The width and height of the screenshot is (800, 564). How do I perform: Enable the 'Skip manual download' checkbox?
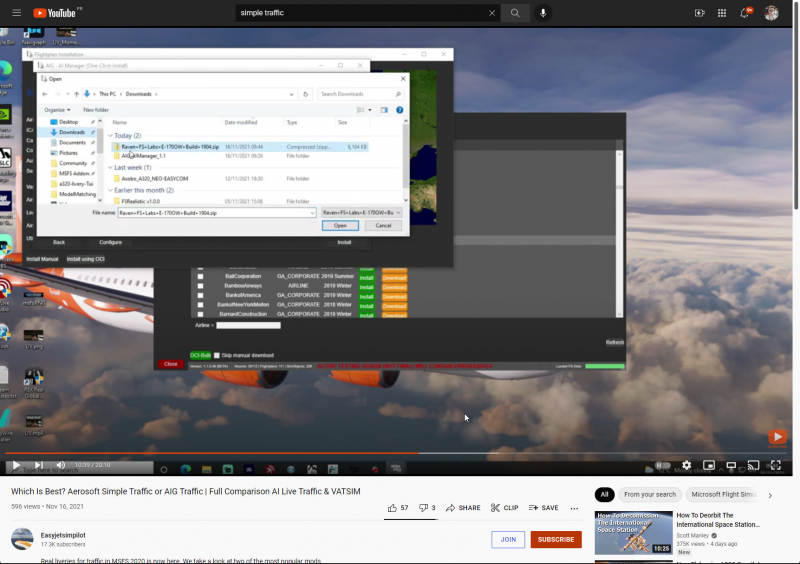[x=217, y=356]
